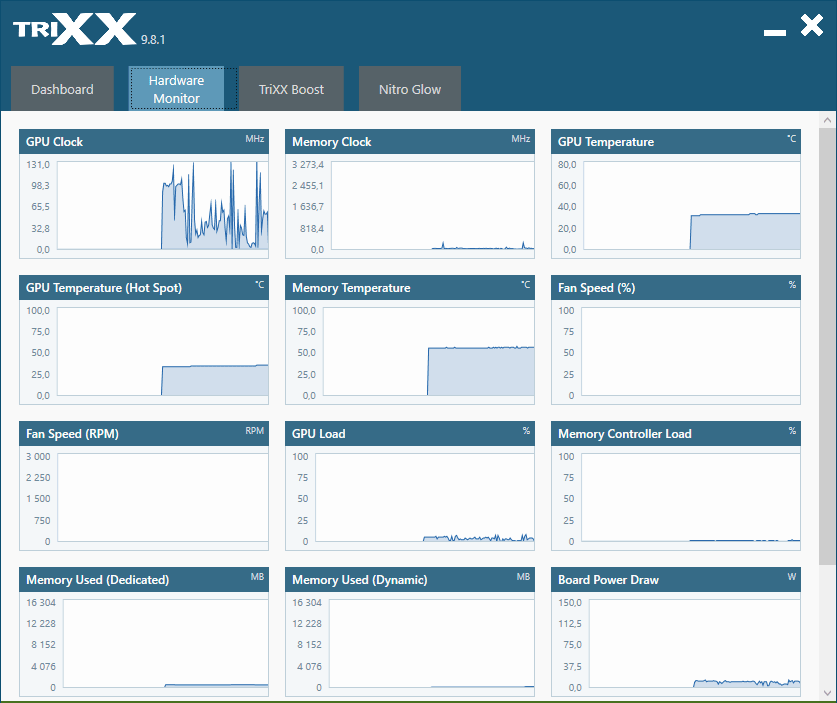Click the GPU Temperature (Hot Spot) graph

tap(162, 351)
